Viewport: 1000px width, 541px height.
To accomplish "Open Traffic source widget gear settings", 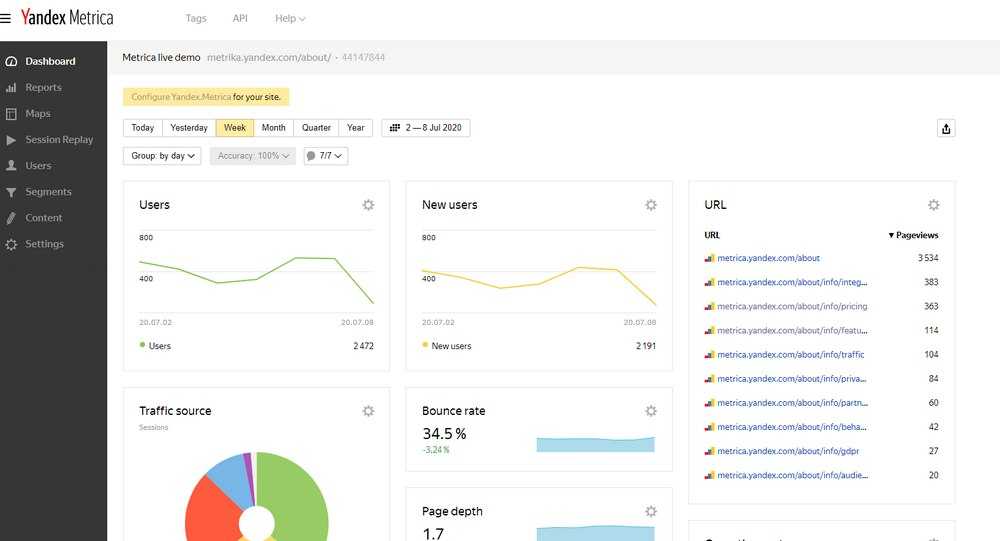I will [x=368, y=411].
